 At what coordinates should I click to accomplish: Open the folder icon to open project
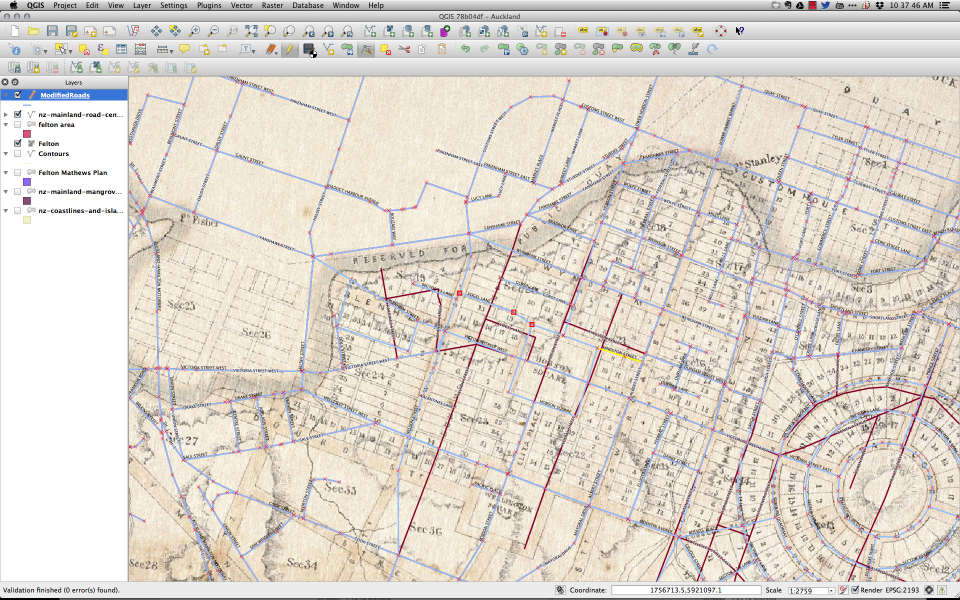click(x=33, y=32)
